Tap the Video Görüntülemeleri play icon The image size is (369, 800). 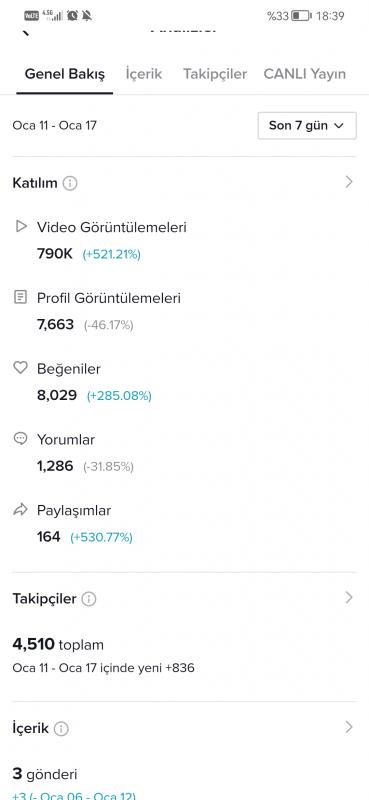click(21, 226)
